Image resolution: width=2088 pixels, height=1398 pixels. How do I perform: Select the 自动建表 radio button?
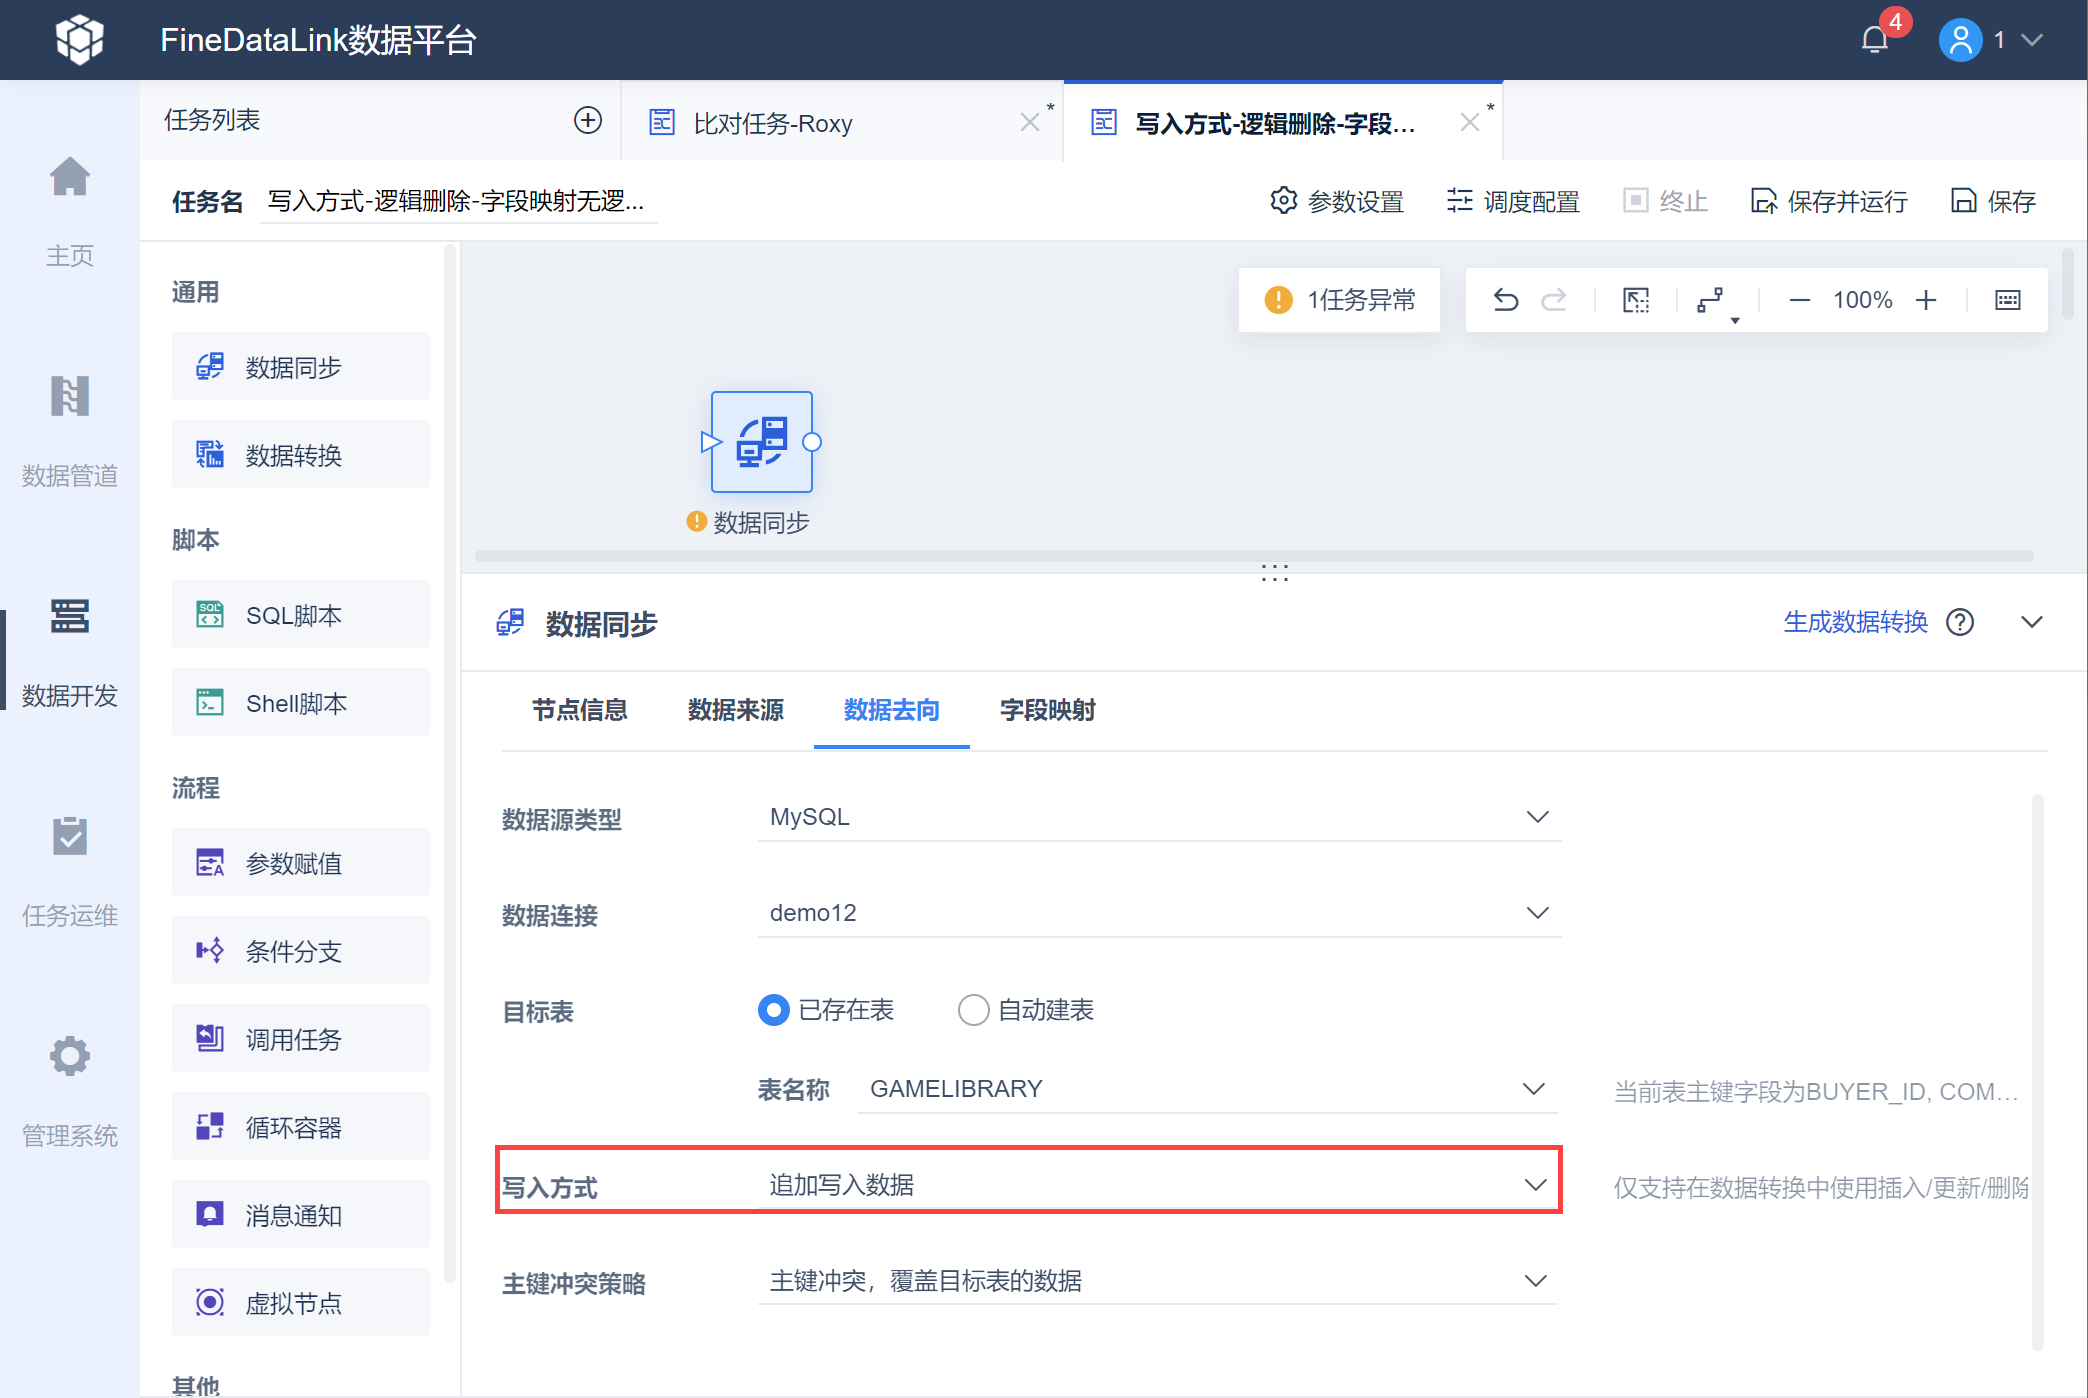point(974,1010)
